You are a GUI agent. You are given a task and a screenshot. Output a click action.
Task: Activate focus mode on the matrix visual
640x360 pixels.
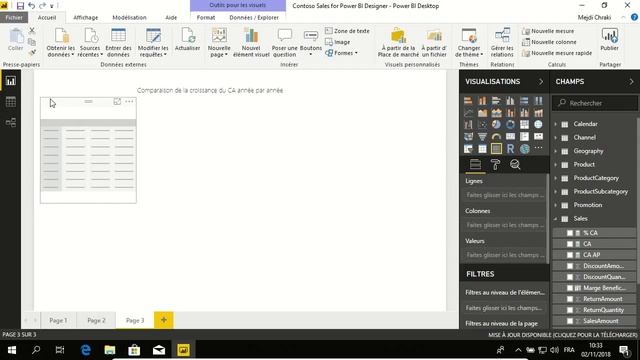click(x=117, y=101)
